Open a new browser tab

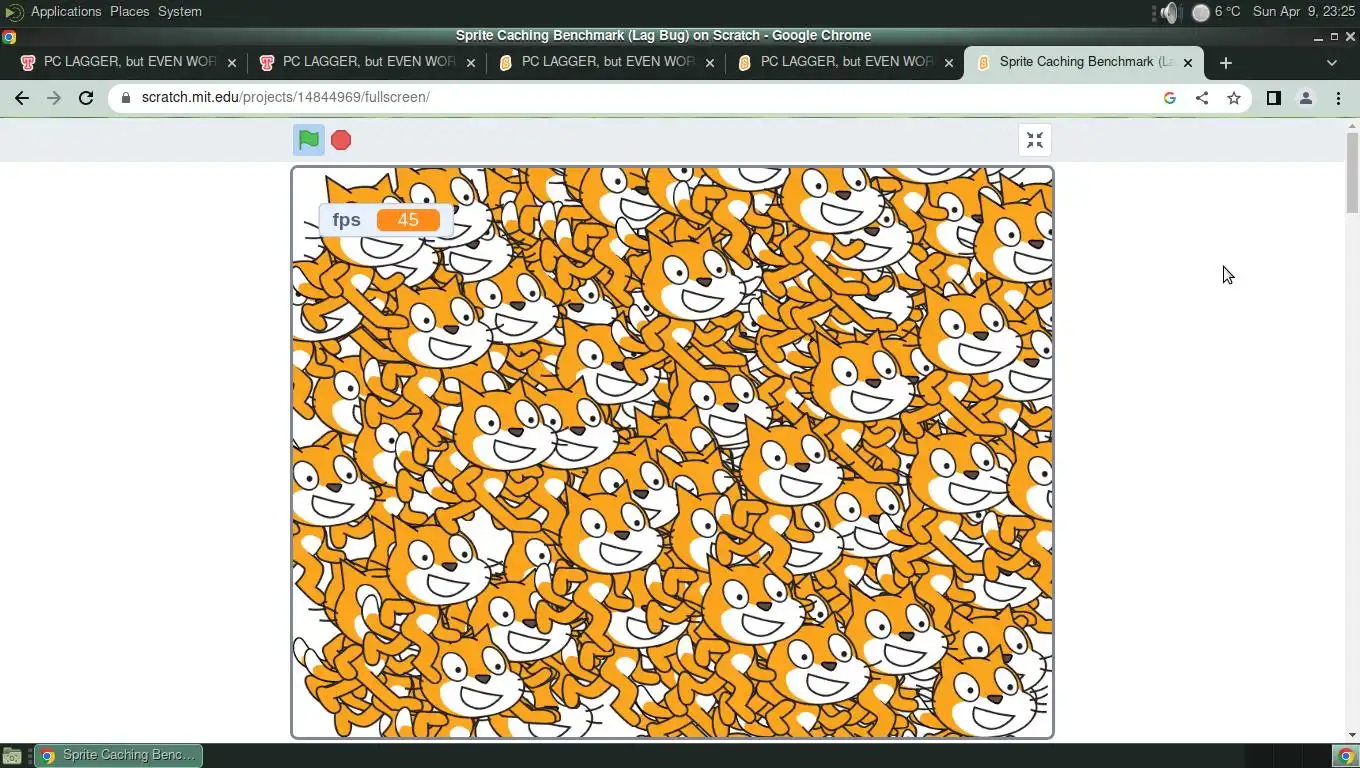coord(1225,62)
